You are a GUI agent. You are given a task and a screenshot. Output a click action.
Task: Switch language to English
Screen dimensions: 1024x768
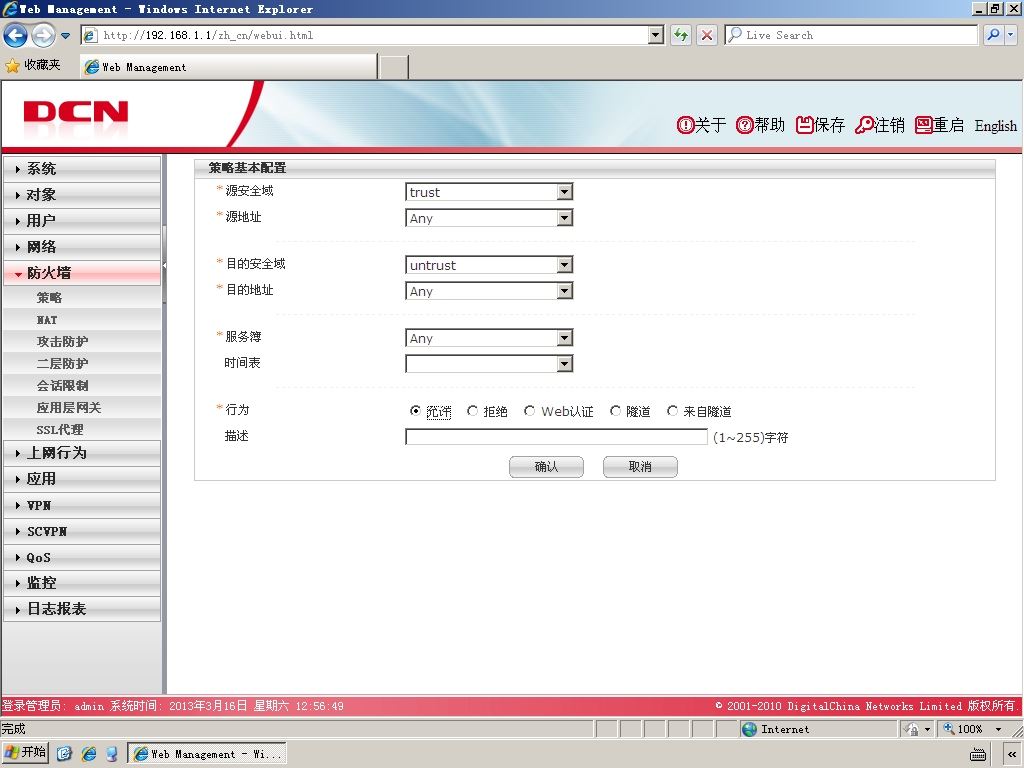click(x=995, y=125)
